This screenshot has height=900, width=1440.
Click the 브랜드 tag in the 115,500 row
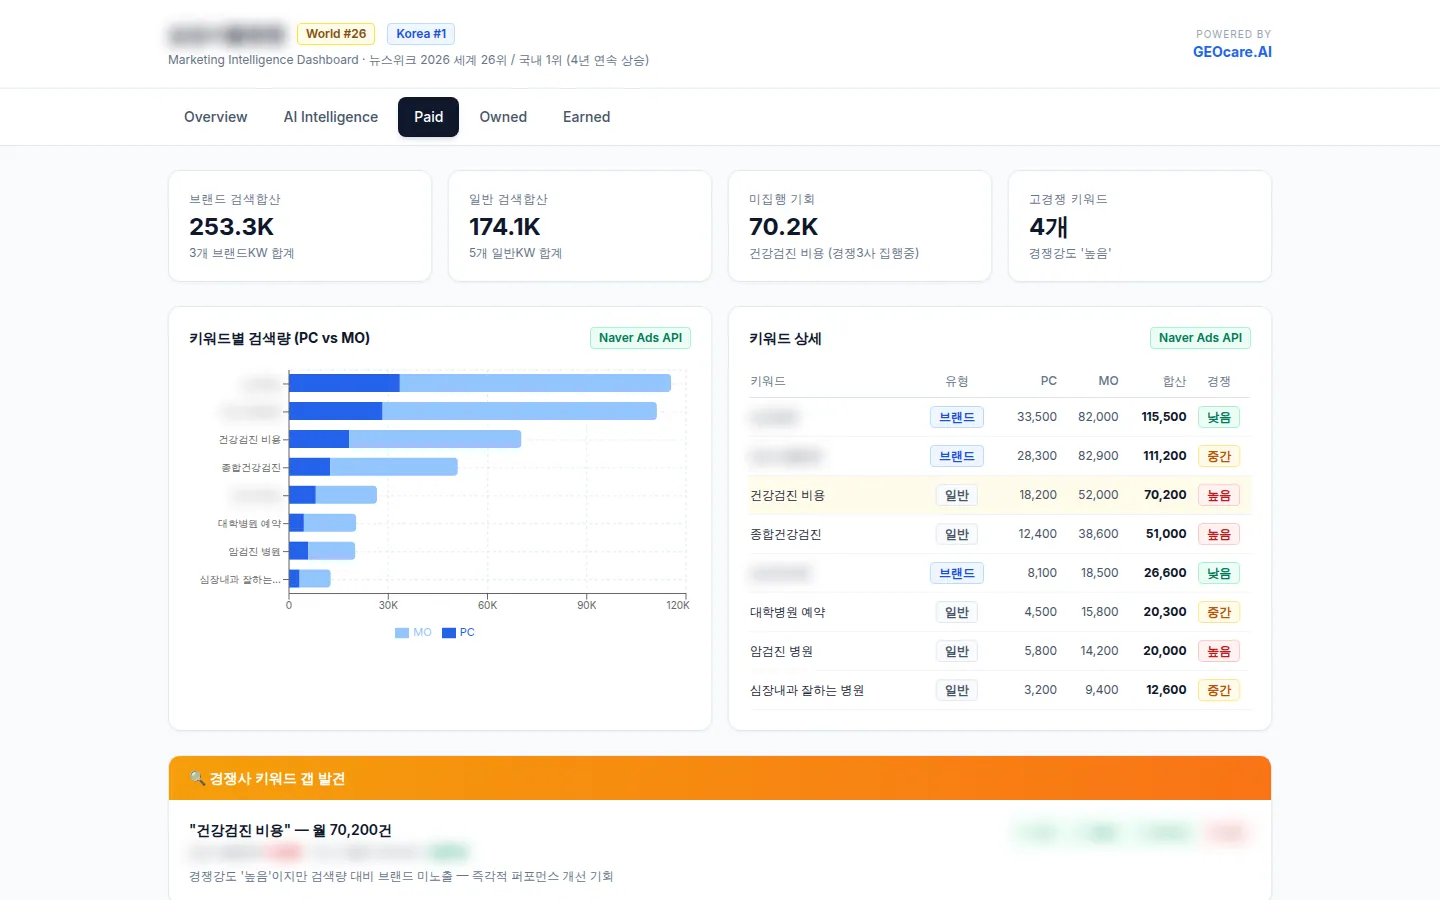(957, 417)
